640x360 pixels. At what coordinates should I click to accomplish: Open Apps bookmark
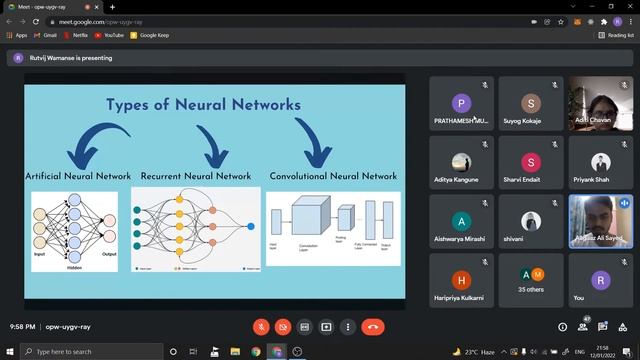coord(17,36)
